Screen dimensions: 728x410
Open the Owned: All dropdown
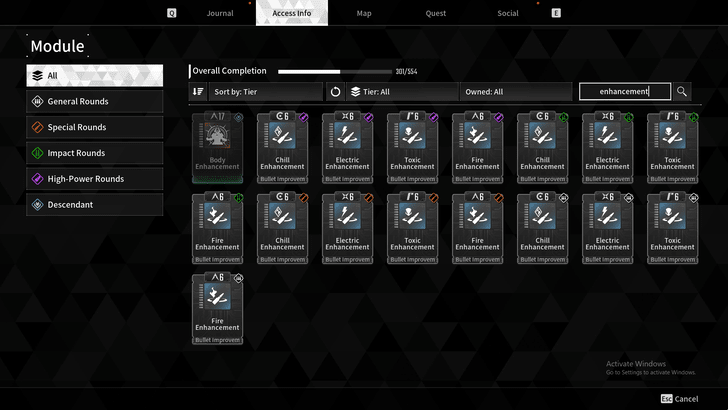point(516,91)
